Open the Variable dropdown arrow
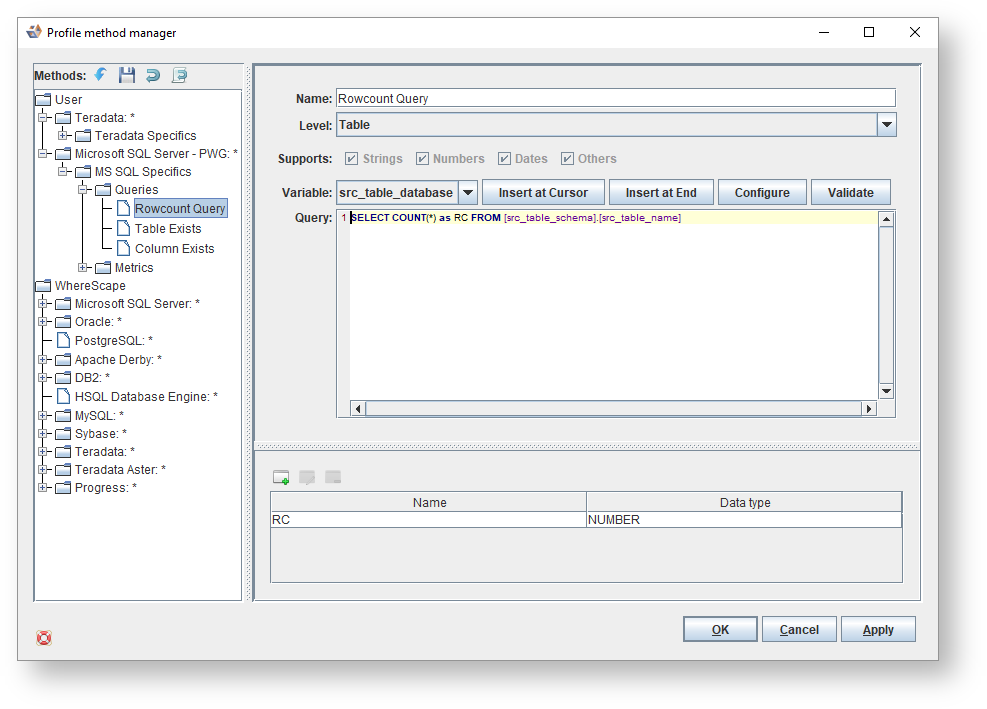This screenshot has width=987, height=709. click(x=467, y=193)
